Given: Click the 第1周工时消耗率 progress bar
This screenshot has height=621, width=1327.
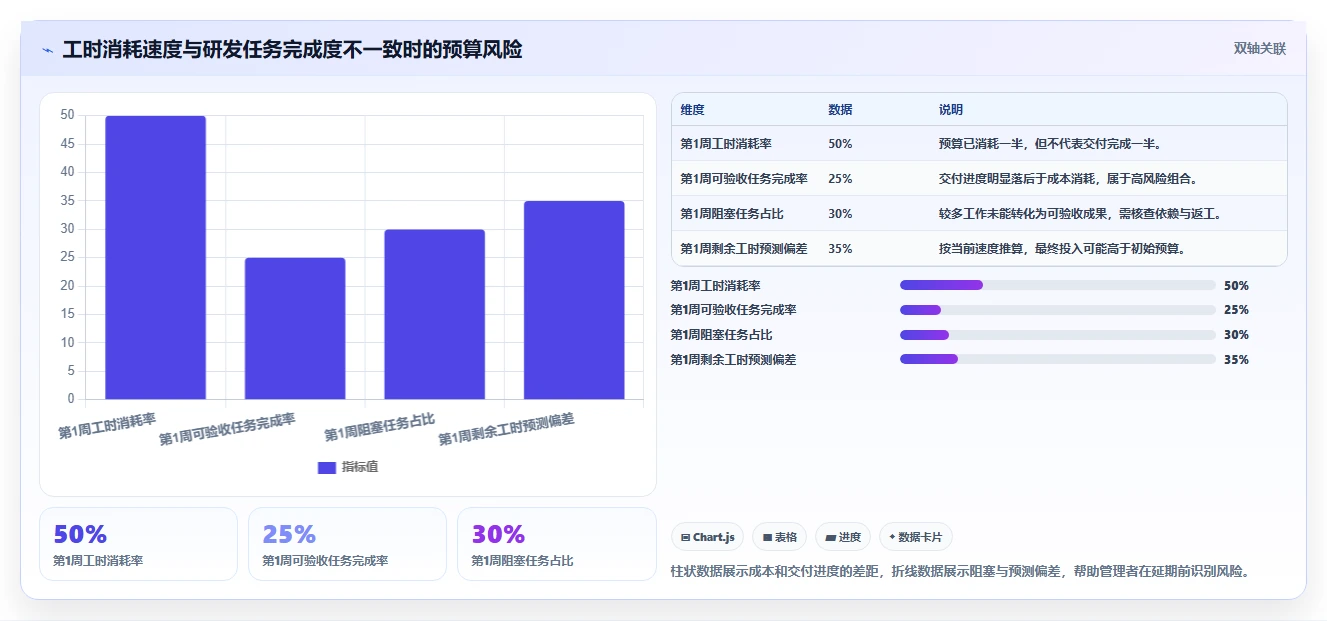Looking at the screenshot, I should click(1058, 285).
